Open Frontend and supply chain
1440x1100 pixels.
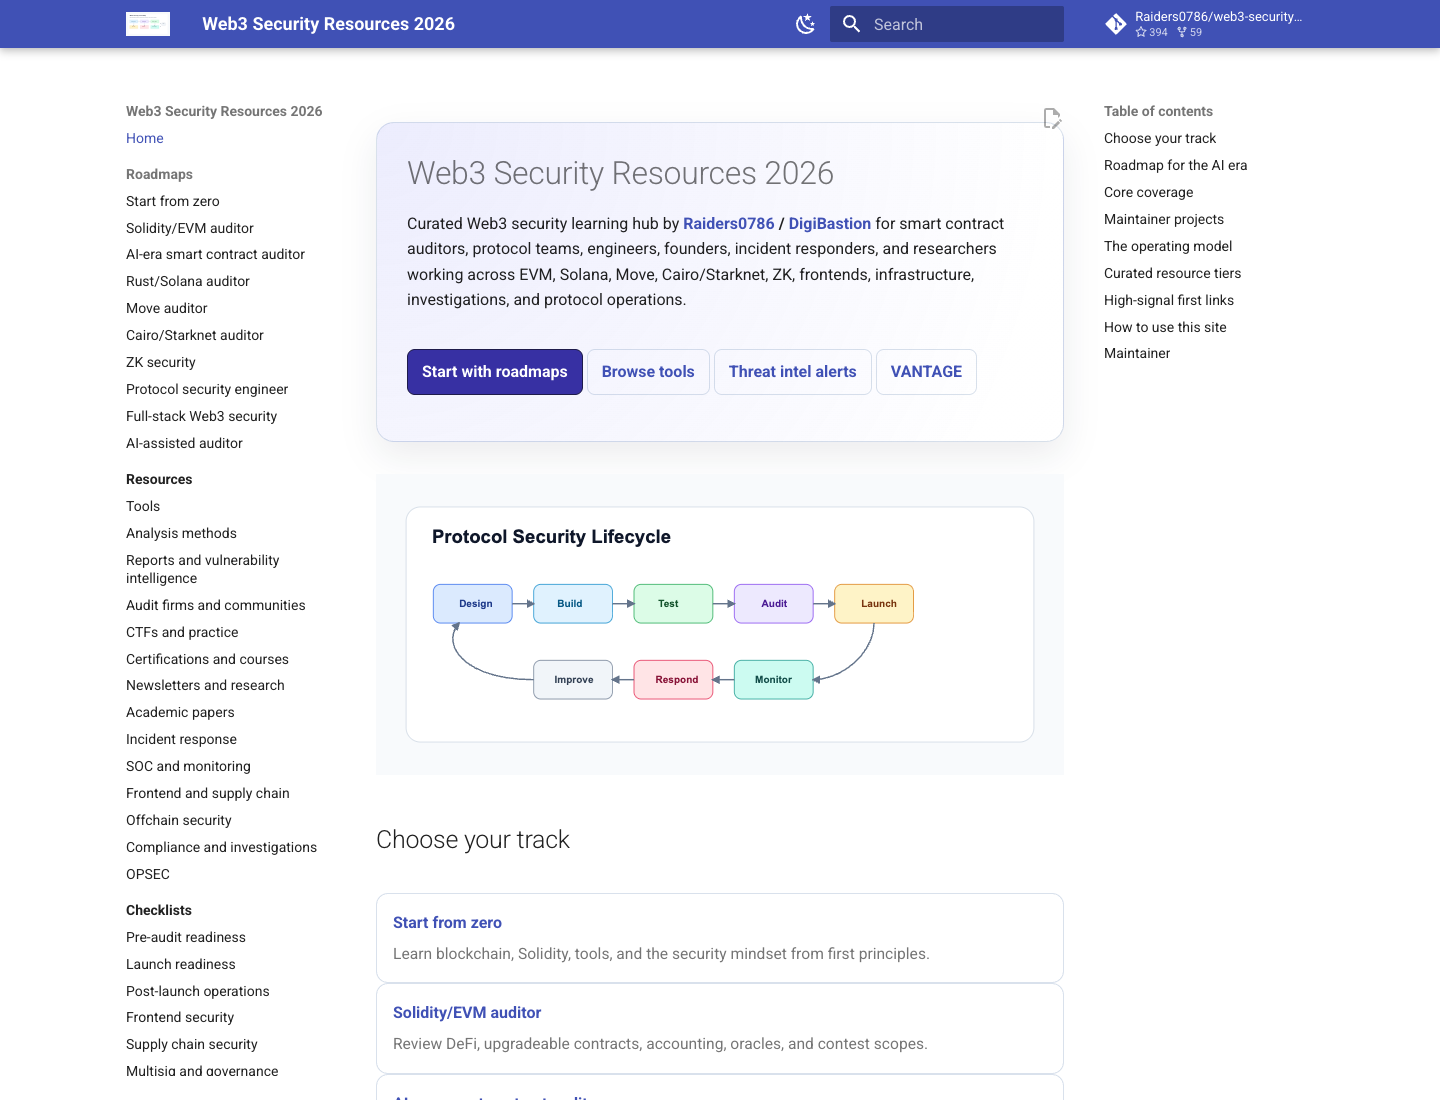coord(208,793)
